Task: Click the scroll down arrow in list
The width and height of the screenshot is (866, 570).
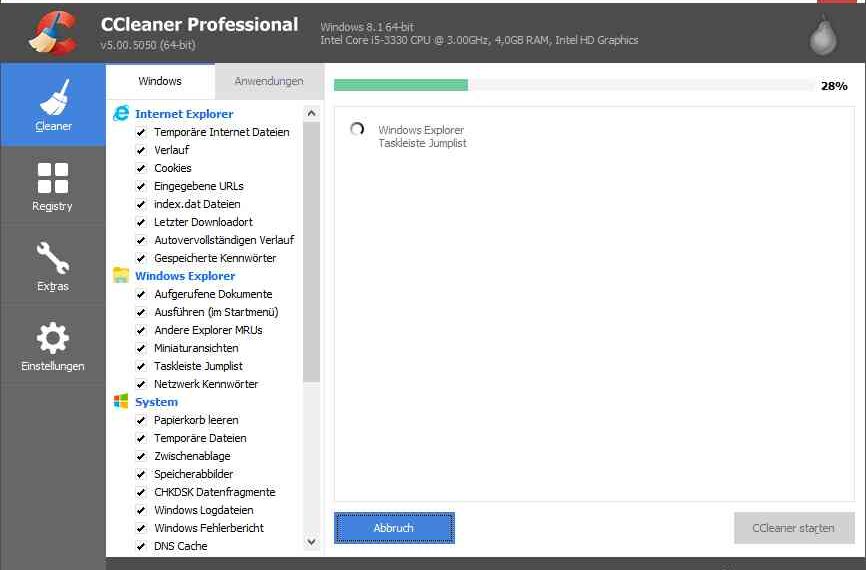Action: point(311,541)
